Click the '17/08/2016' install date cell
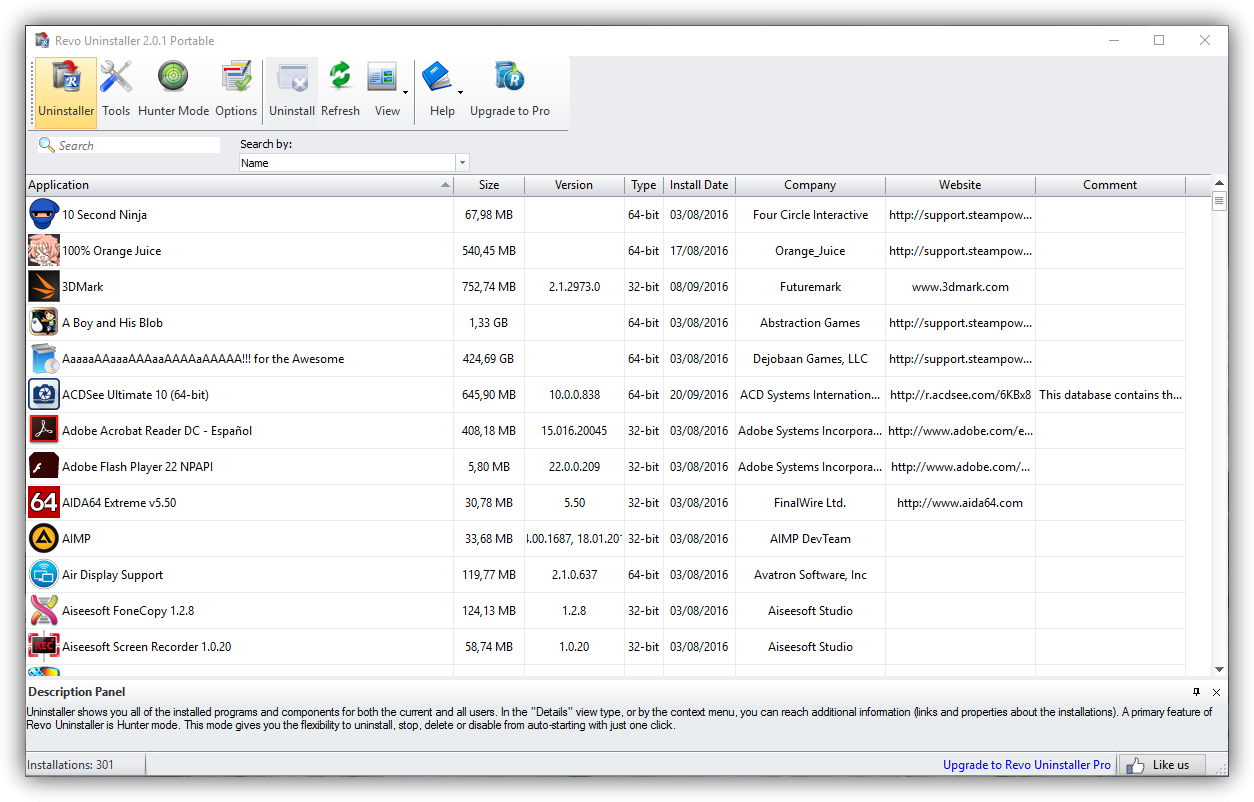The width and height of the screenshot is (1254, 802). [699, 251]
